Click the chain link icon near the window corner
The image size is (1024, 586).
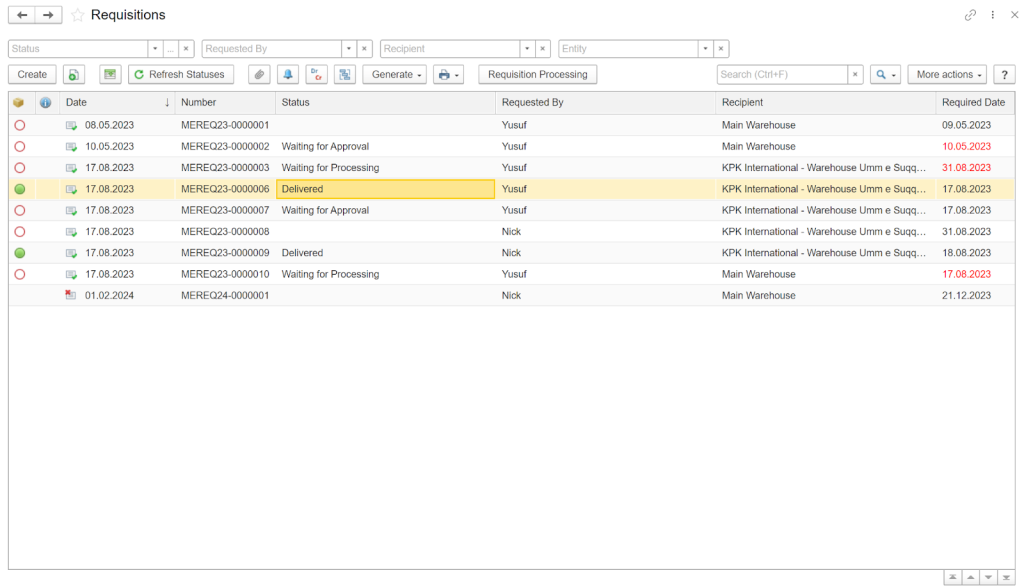click(x=970, y=15)
